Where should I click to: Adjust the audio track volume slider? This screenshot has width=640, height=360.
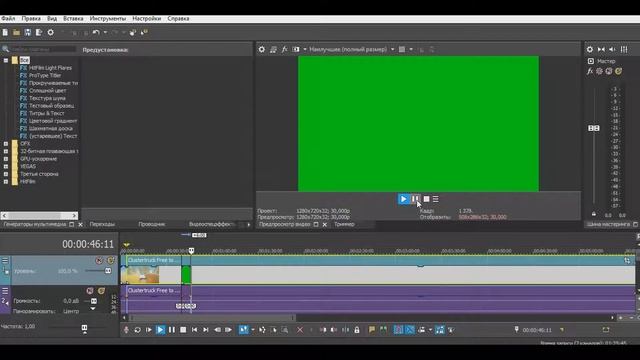(93, 301)
